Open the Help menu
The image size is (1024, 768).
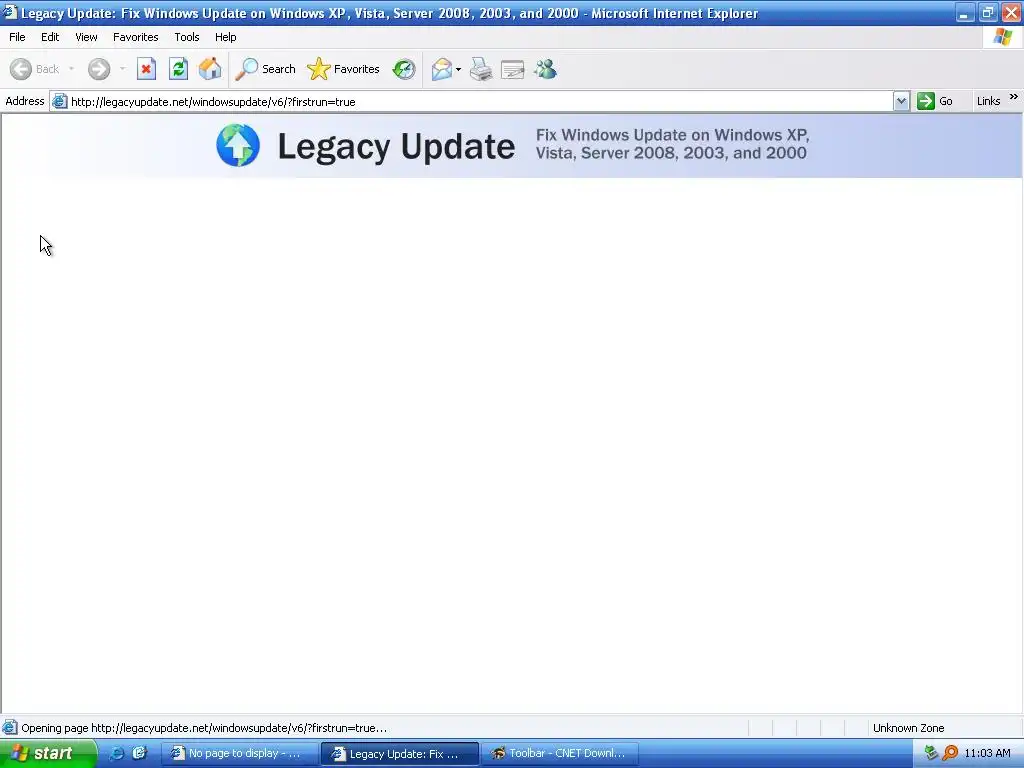click(225, 37)
